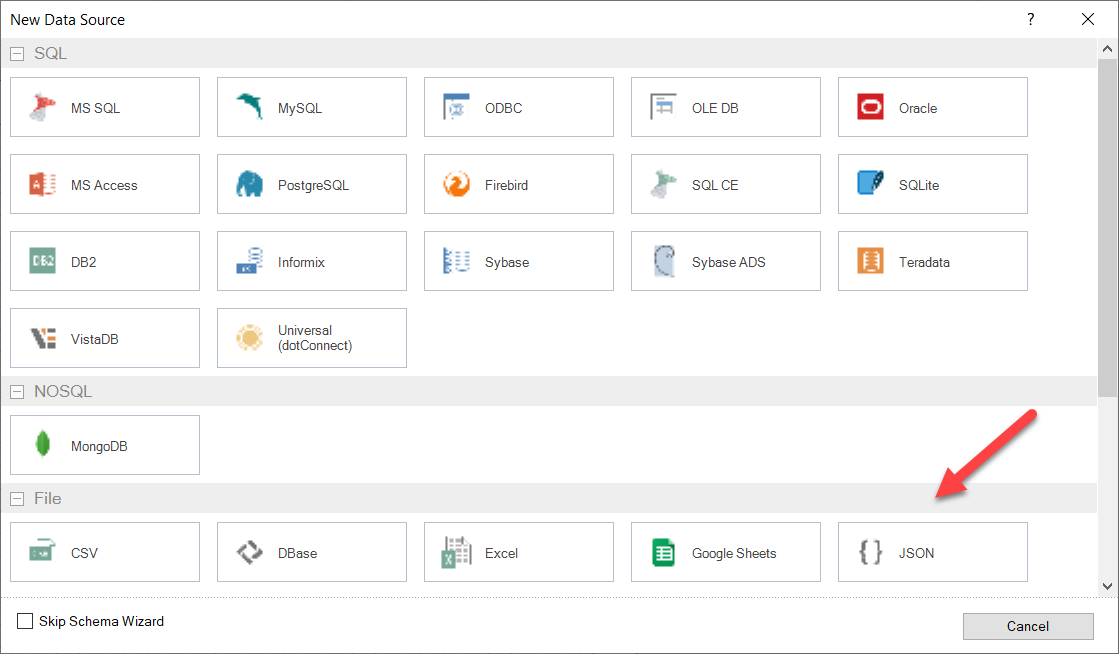Viewport: 1119px width, 654px height.
Task: Pick the Sybase icon
Action: tap(456, 261)
